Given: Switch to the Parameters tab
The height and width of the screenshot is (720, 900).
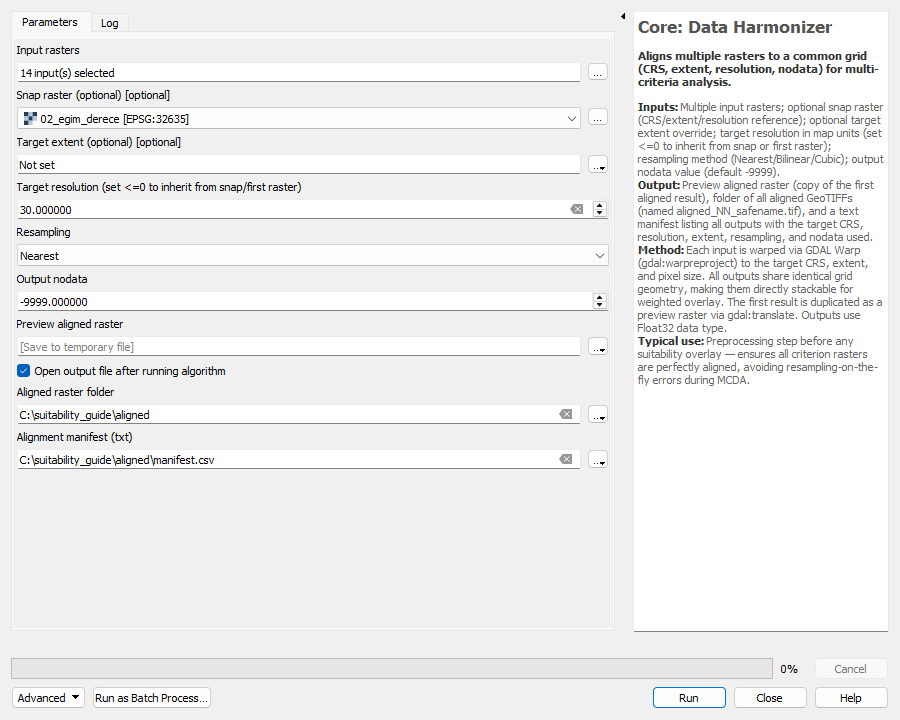Looking at the screenshot, I should [x=49, y=22].
